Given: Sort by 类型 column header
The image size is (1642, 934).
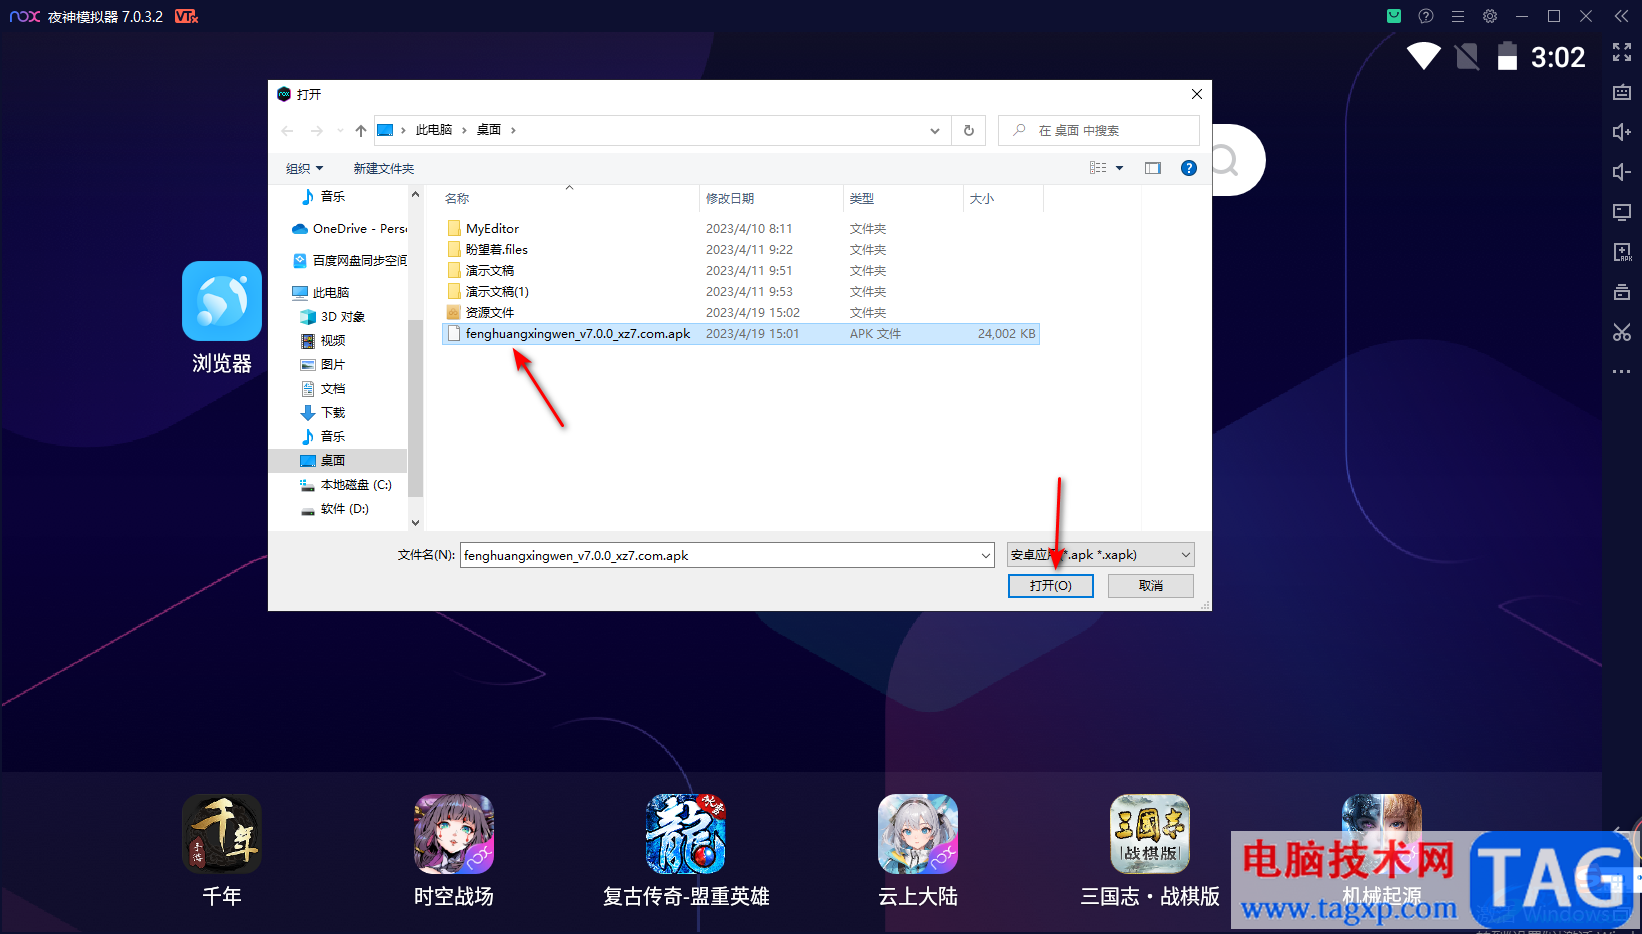Looking at the screenshot, I should [862, 199].
